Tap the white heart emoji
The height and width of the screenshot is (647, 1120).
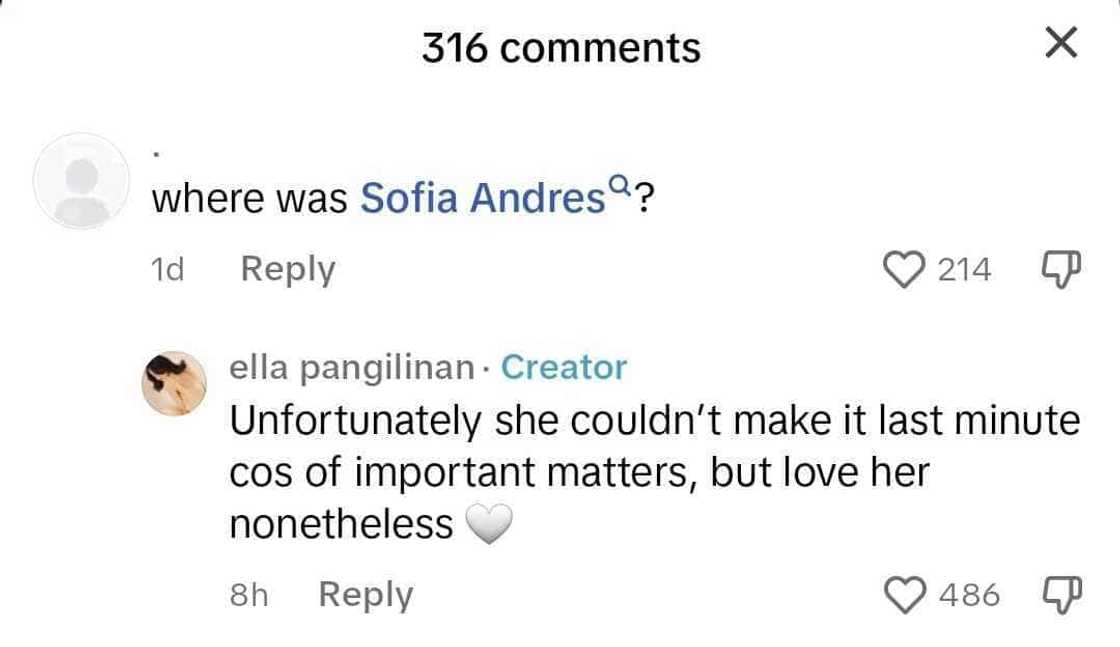click(490, 524)
